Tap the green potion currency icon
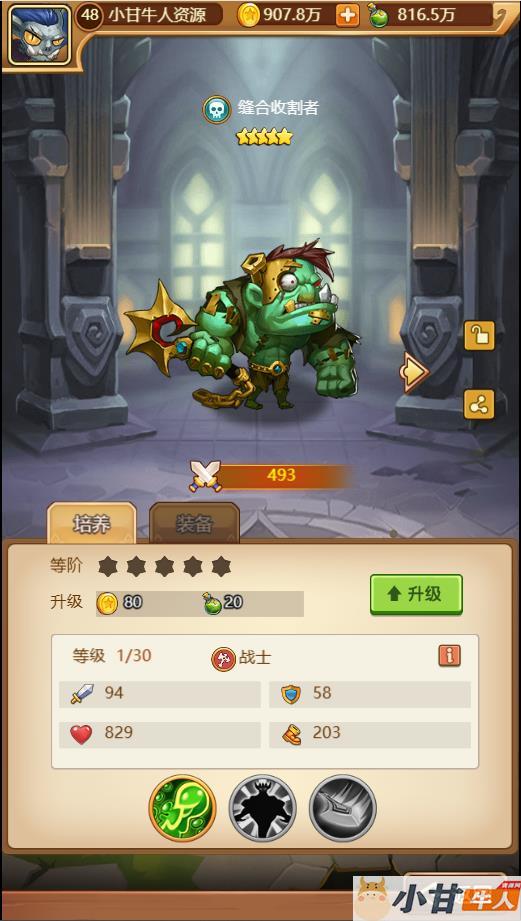 (378, 15)
